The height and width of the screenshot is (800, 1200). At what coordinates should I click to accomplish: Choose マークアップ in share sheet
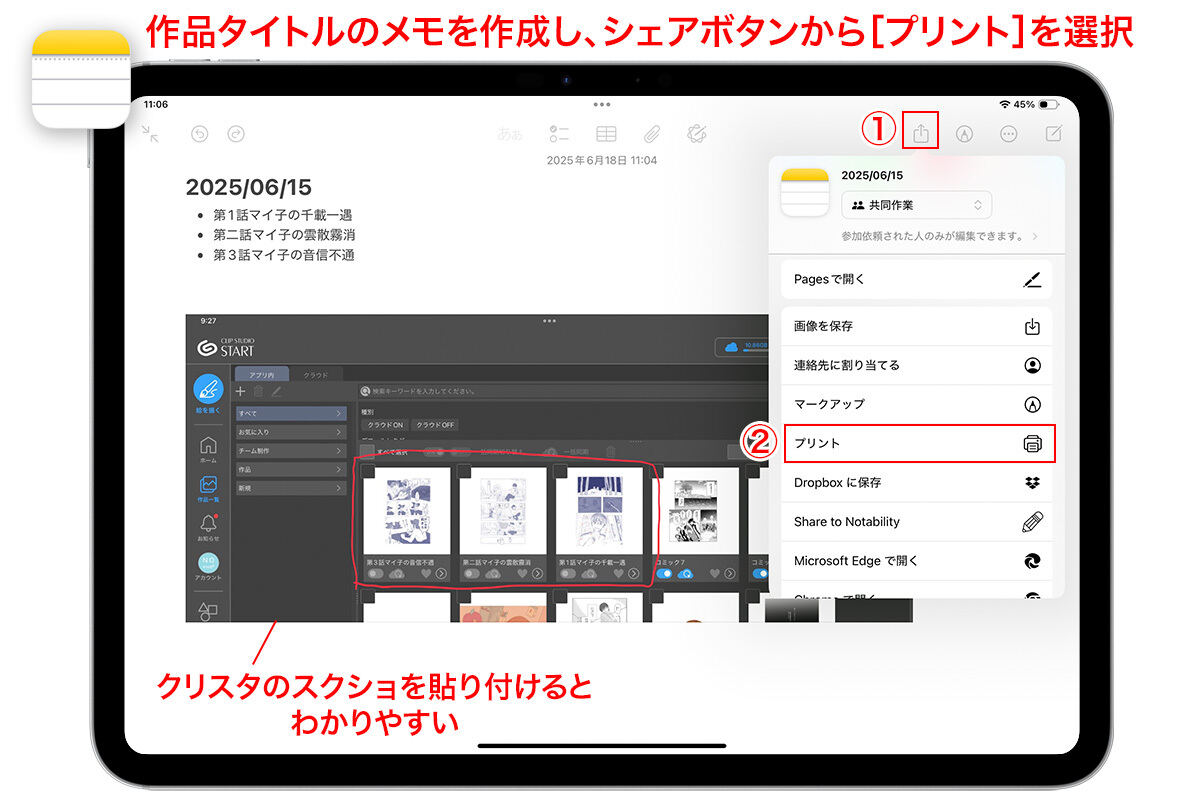(916, 404)
